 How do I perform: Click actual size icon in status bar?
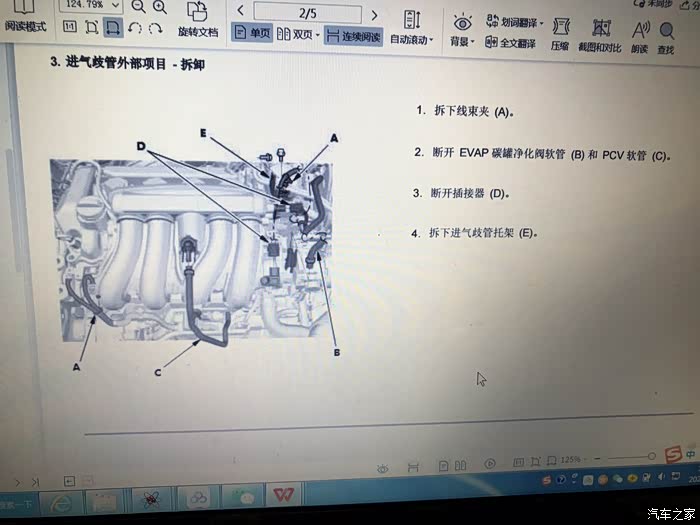518,462
